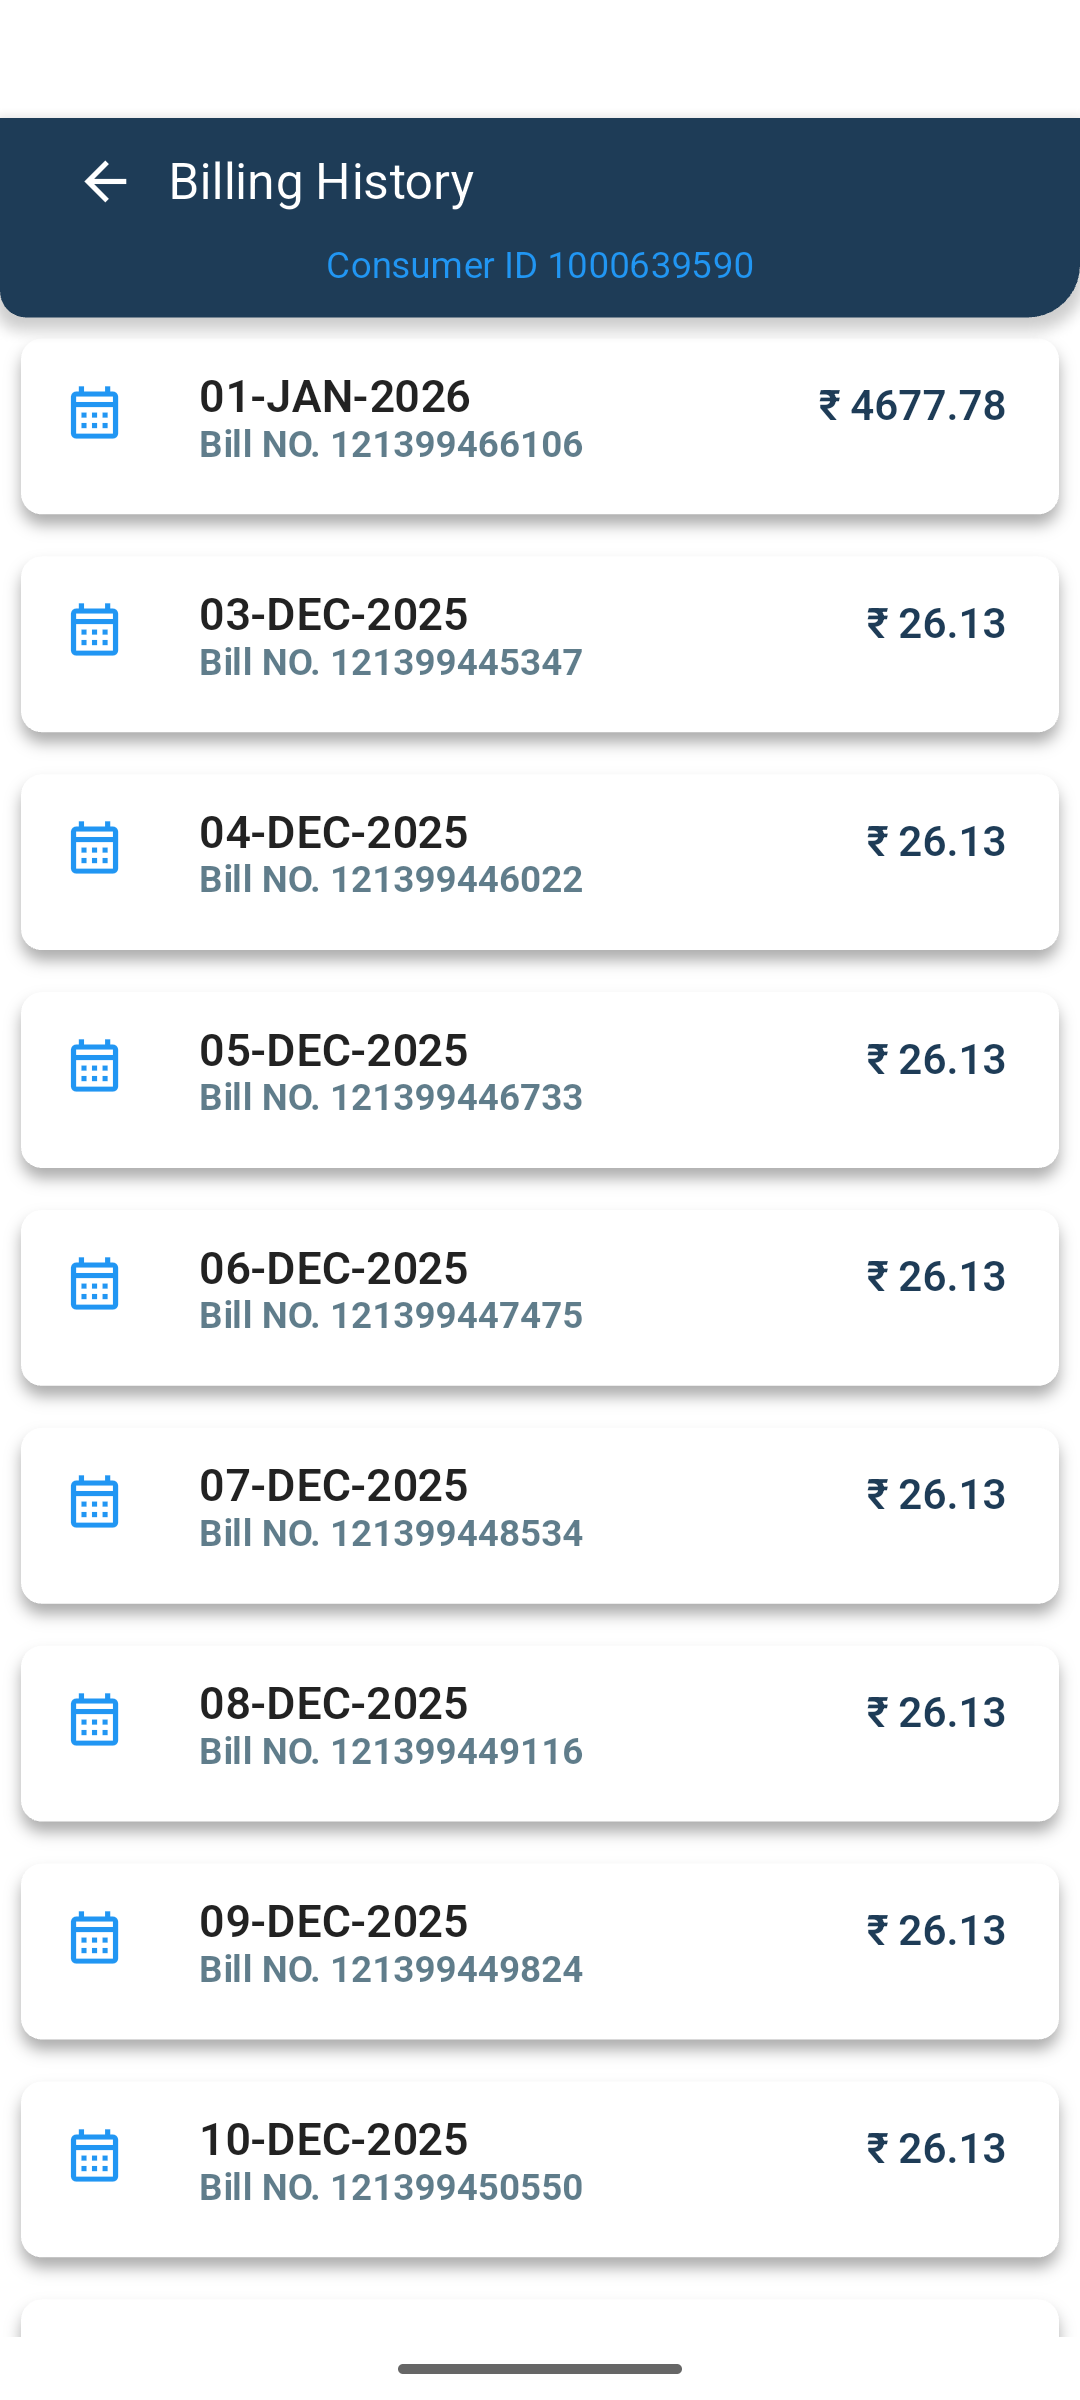The height and width of the screenshot is (2400, 1080).
Task: Click calendar icon for 06-DEC-2025 bill
Action: 95,1284
